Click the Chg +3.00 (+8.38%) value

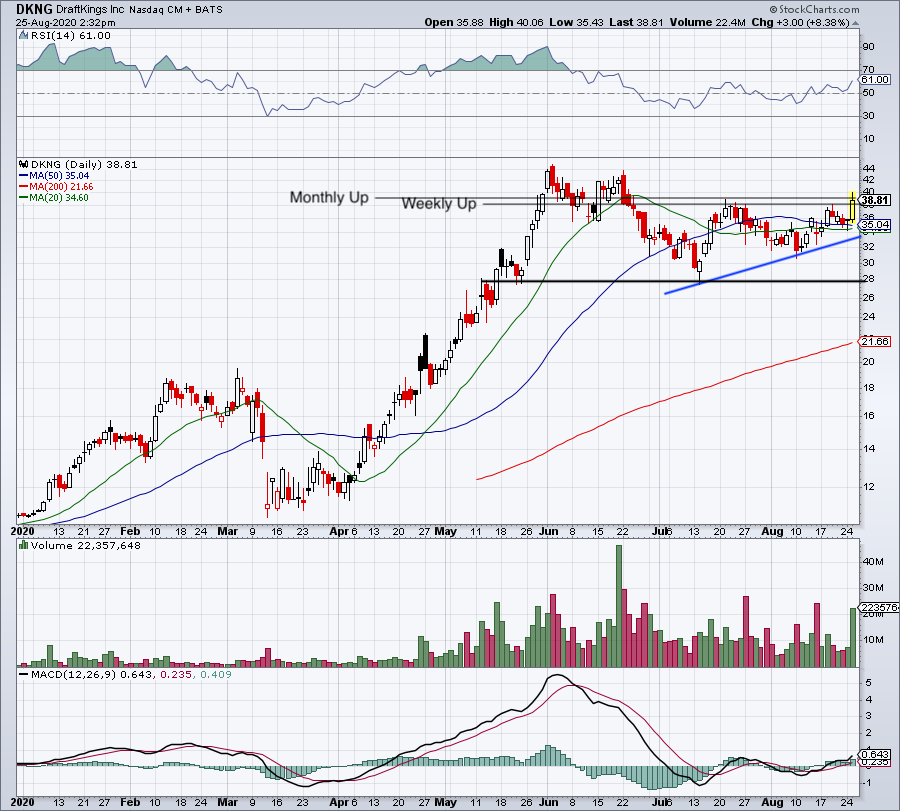[x=800, y=22]
